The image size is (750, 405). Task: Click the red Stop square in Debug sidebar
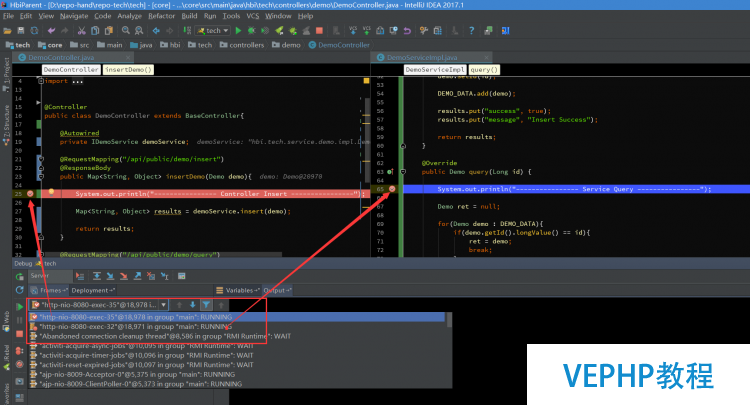coord(20,334)
